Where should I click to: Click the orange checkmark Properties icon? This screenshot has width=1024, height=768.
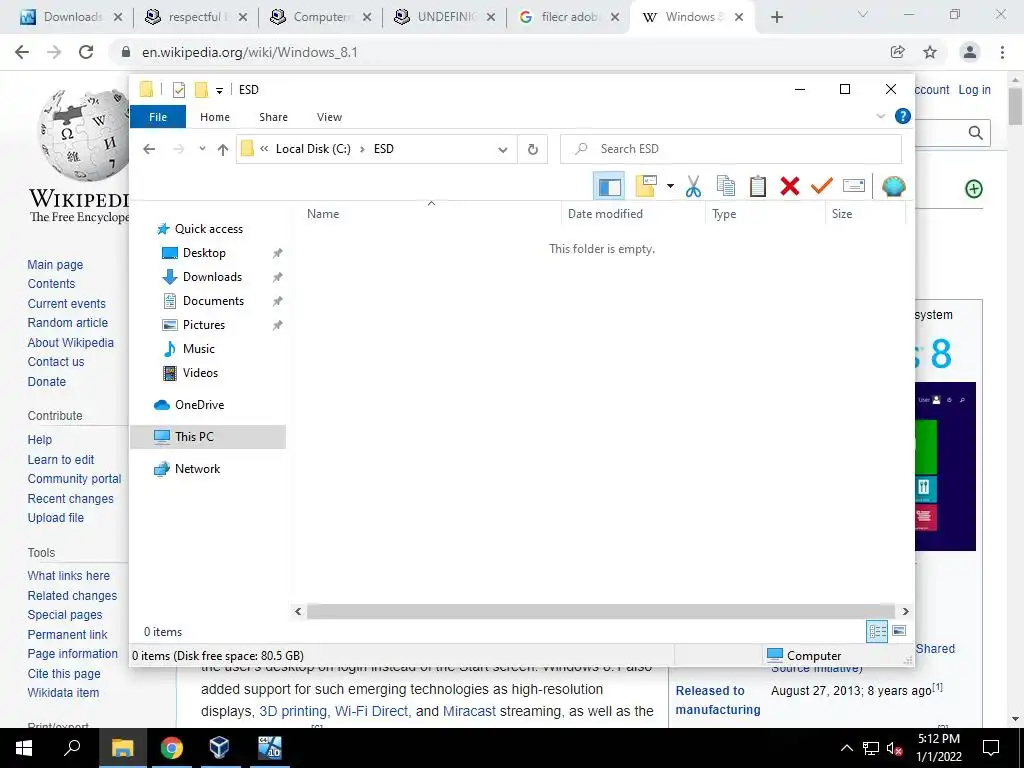[x=822, y=186]
